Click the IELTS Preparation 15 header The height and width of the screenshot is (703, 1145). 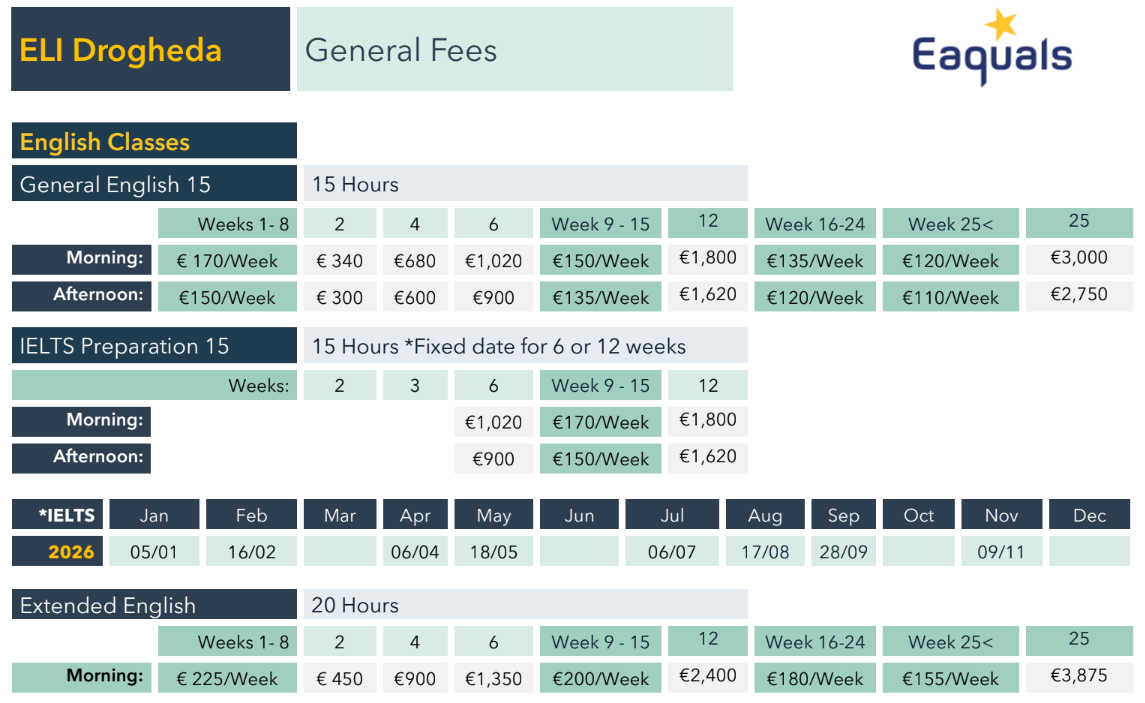point(154,346)
